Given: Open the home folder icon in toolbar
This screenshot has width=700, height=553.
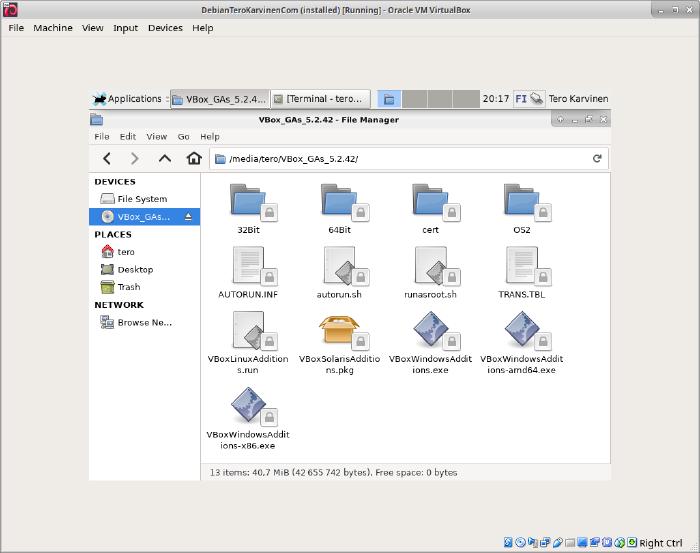Looking at the screenshot, I should pos(194,158).
